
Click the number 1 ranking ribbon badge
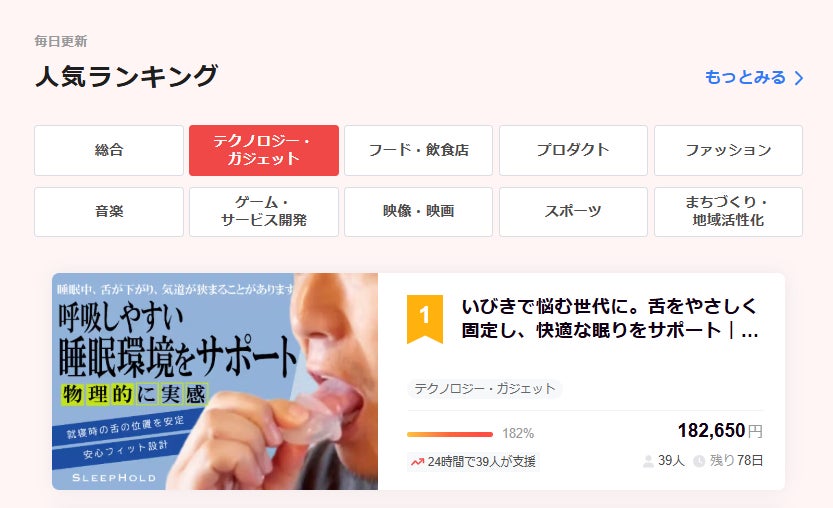424,319
